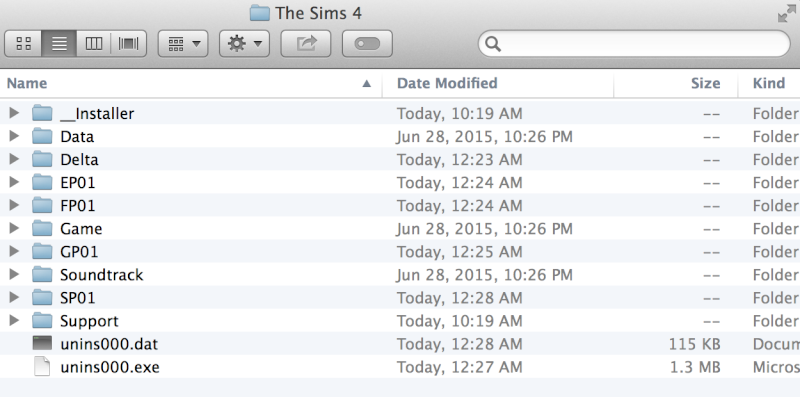This screenshot has width=800, height=397.
Task: Sort by the Size column header
Action: 706,83
